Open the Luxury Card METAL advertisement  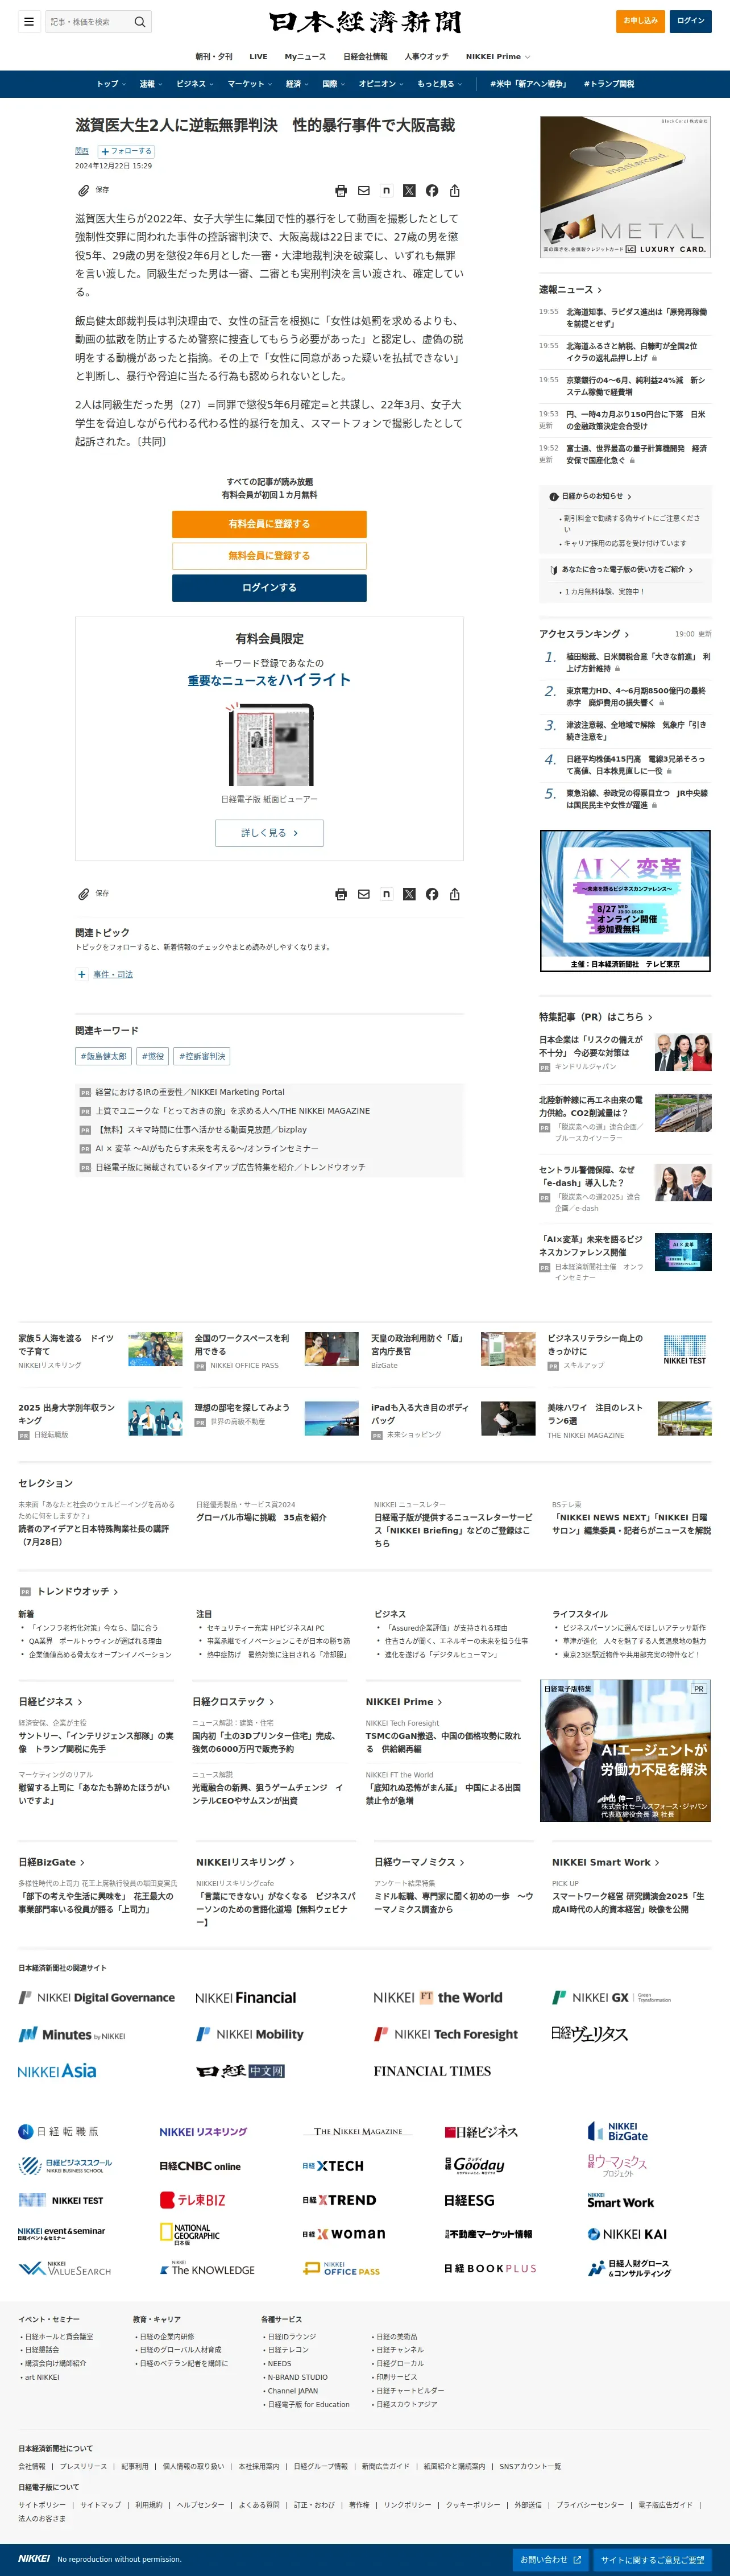click(x=625, y=187)
